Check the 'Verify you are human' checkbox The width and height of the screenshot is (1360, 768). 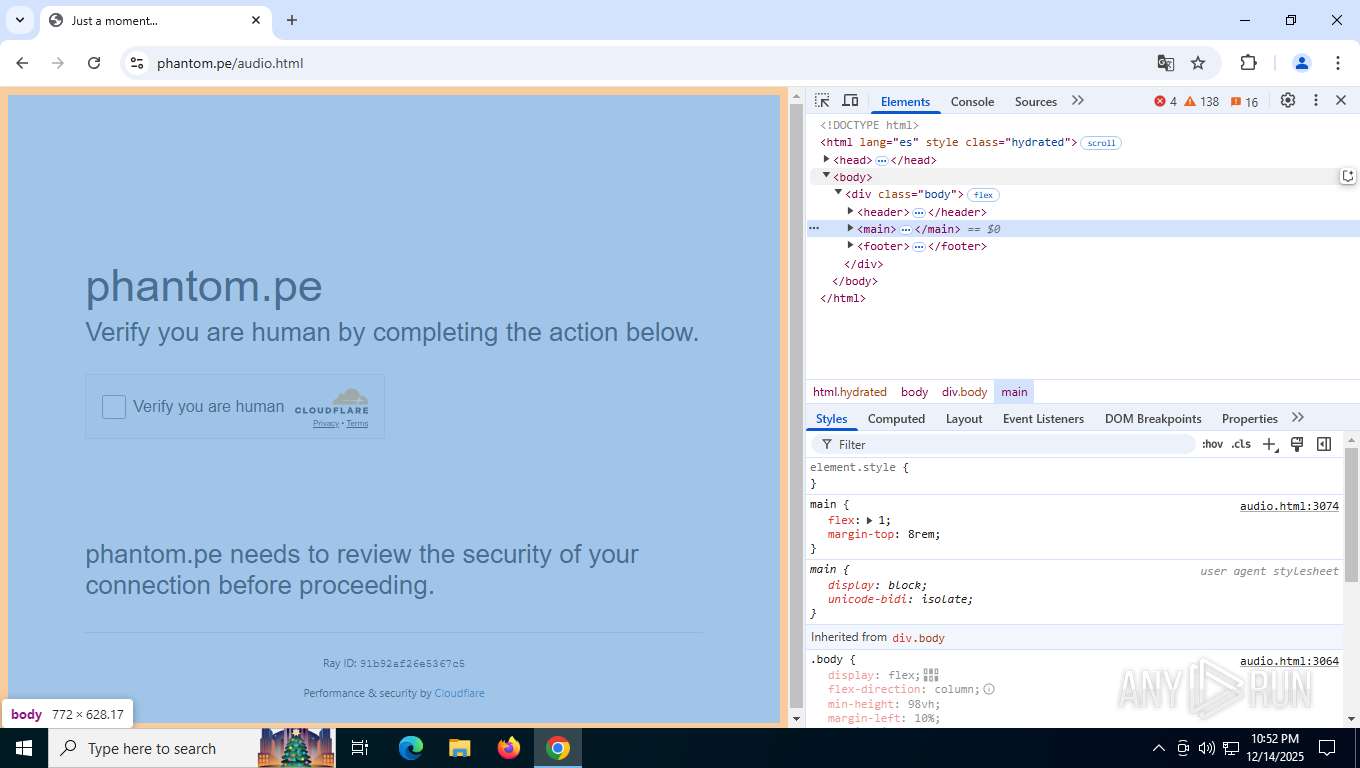tap(114, 407)
